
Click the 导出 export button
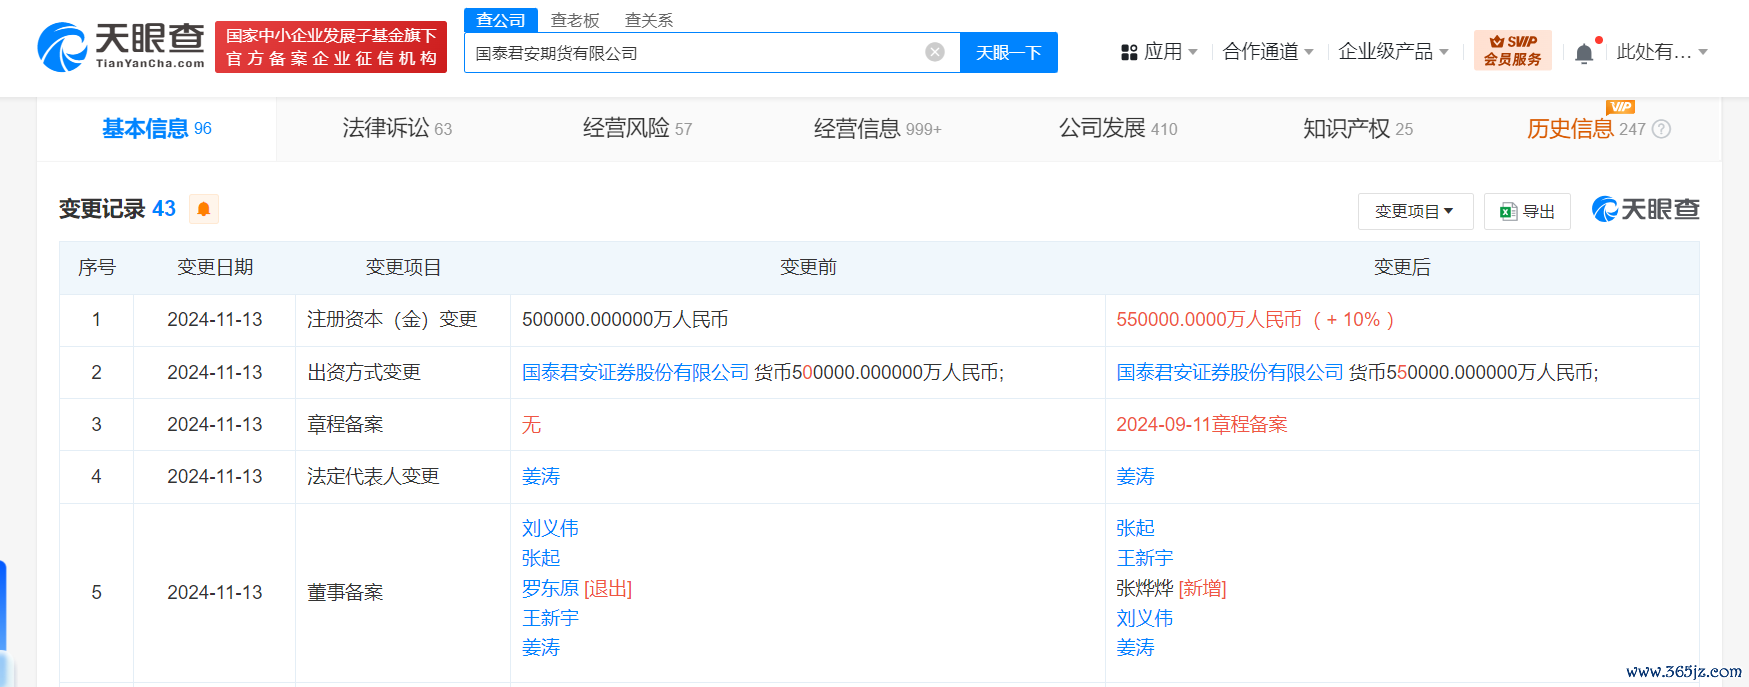(x=1527, y=211)
